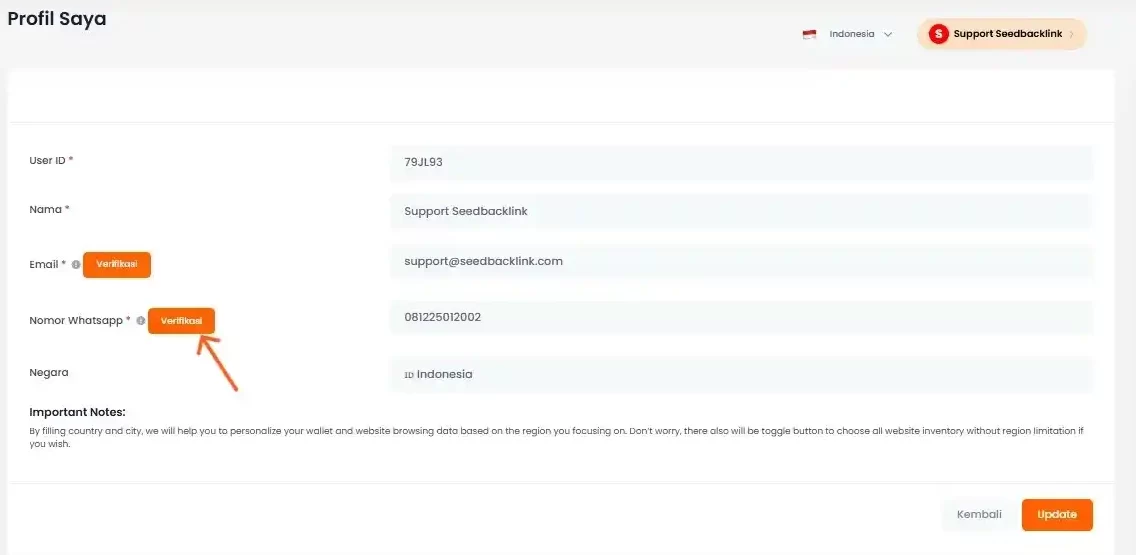Viewport: 1136px width, 555px height.
Task: Click the info icon beside Nomor Whatsapp
Action: [x=140, y=321]
